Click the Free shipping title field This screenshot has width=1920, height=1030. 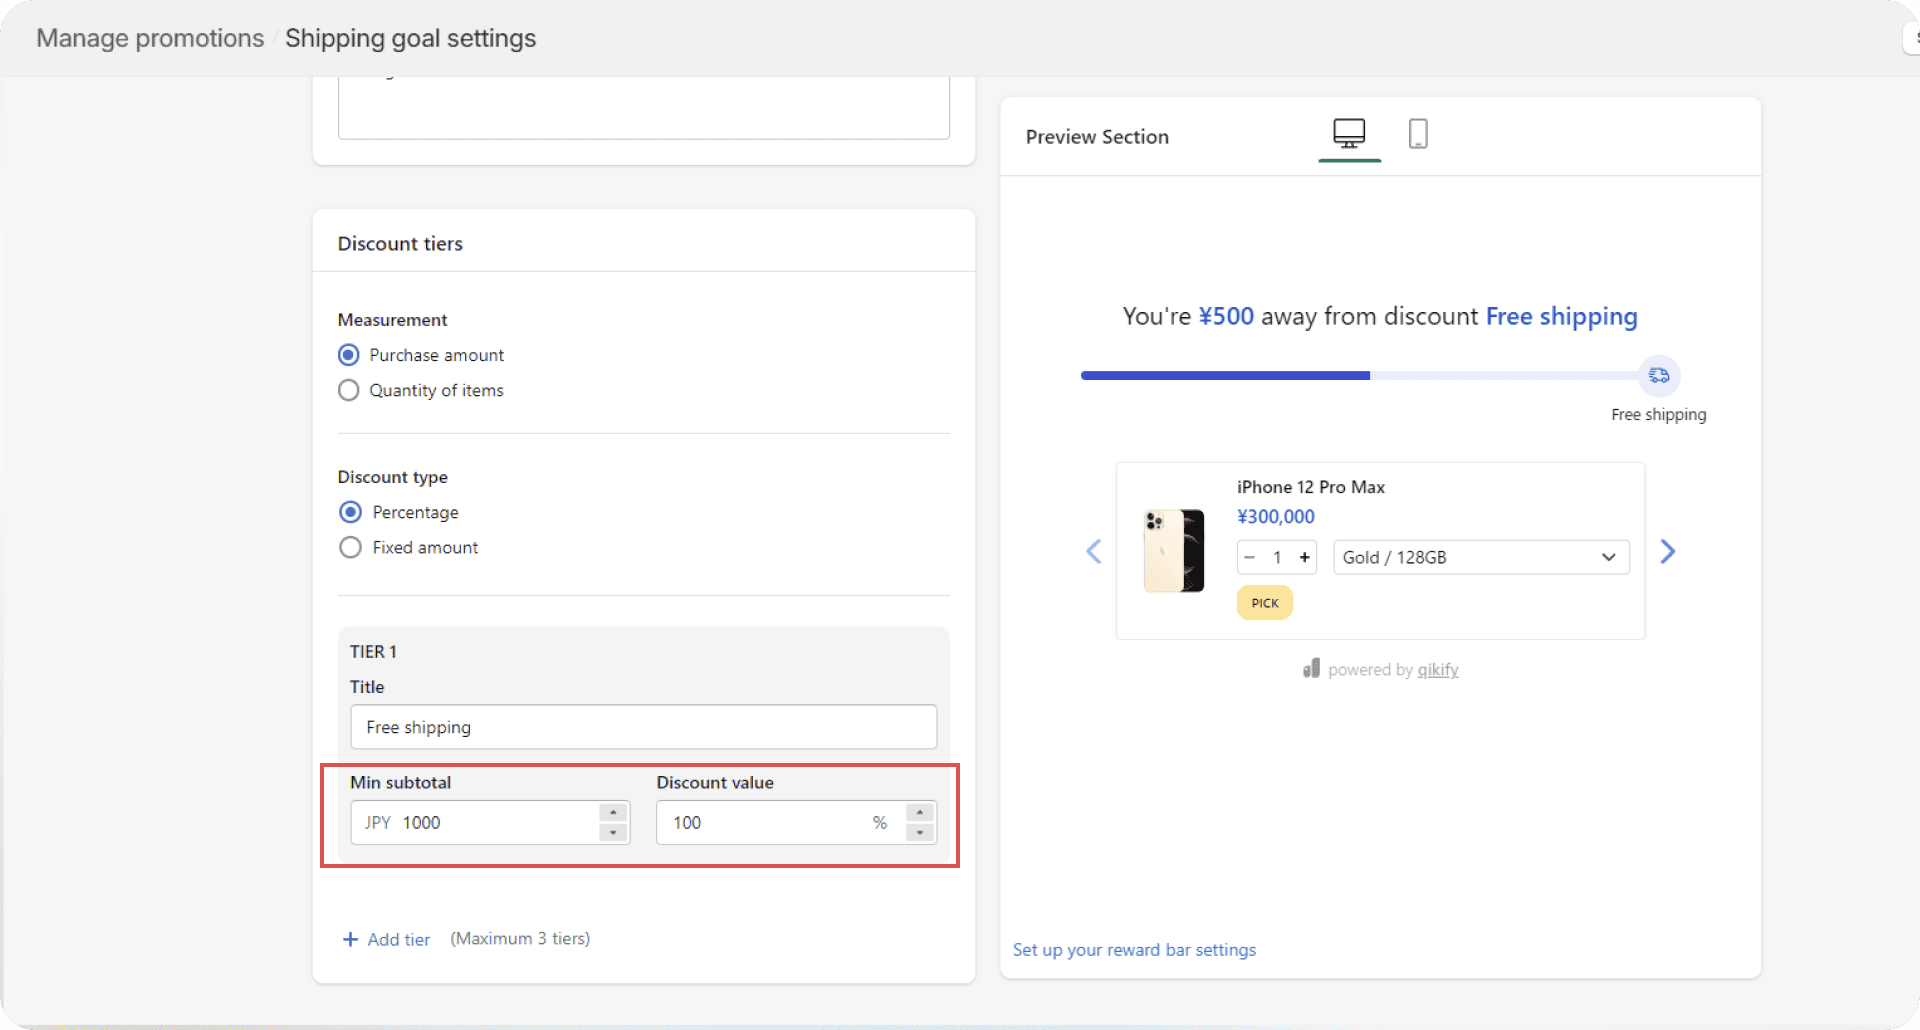tap(643, 727)
